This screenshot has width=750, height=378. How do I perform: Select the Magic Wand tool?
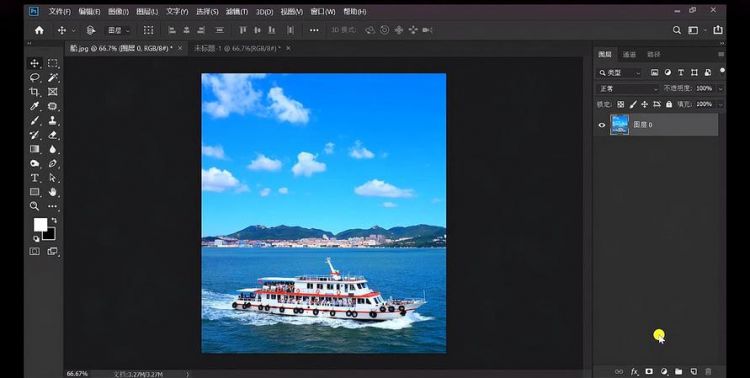[53, 78]
